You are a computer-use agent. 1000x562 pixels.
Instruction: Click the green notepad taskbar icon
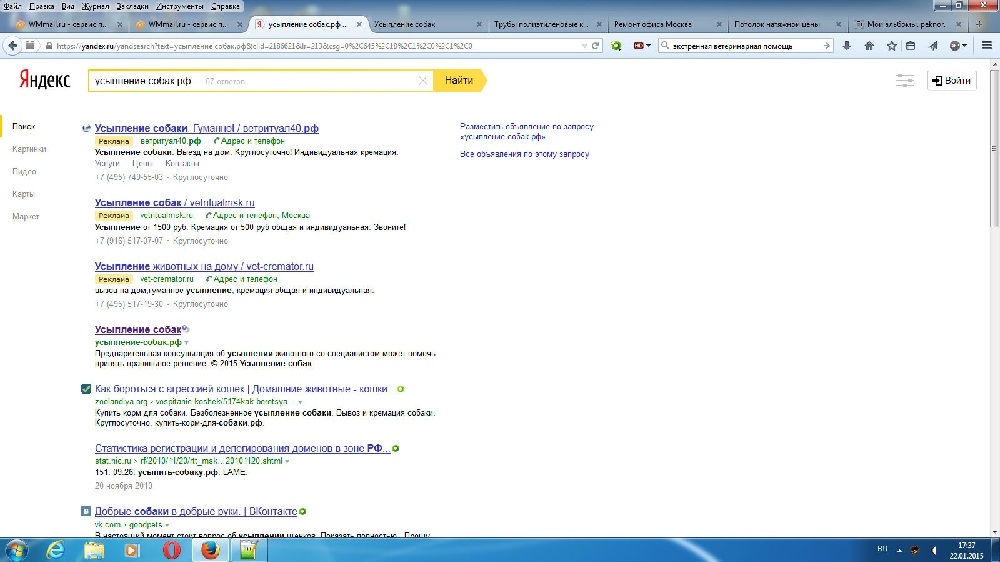point(248,550)
